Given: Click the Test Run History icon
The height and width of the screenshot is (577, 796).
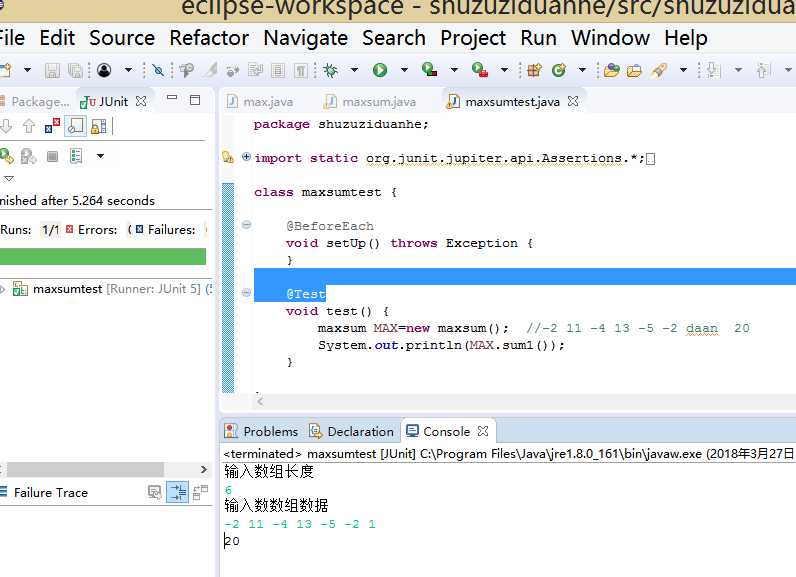Looking at the screenshot, I should 76,156.
